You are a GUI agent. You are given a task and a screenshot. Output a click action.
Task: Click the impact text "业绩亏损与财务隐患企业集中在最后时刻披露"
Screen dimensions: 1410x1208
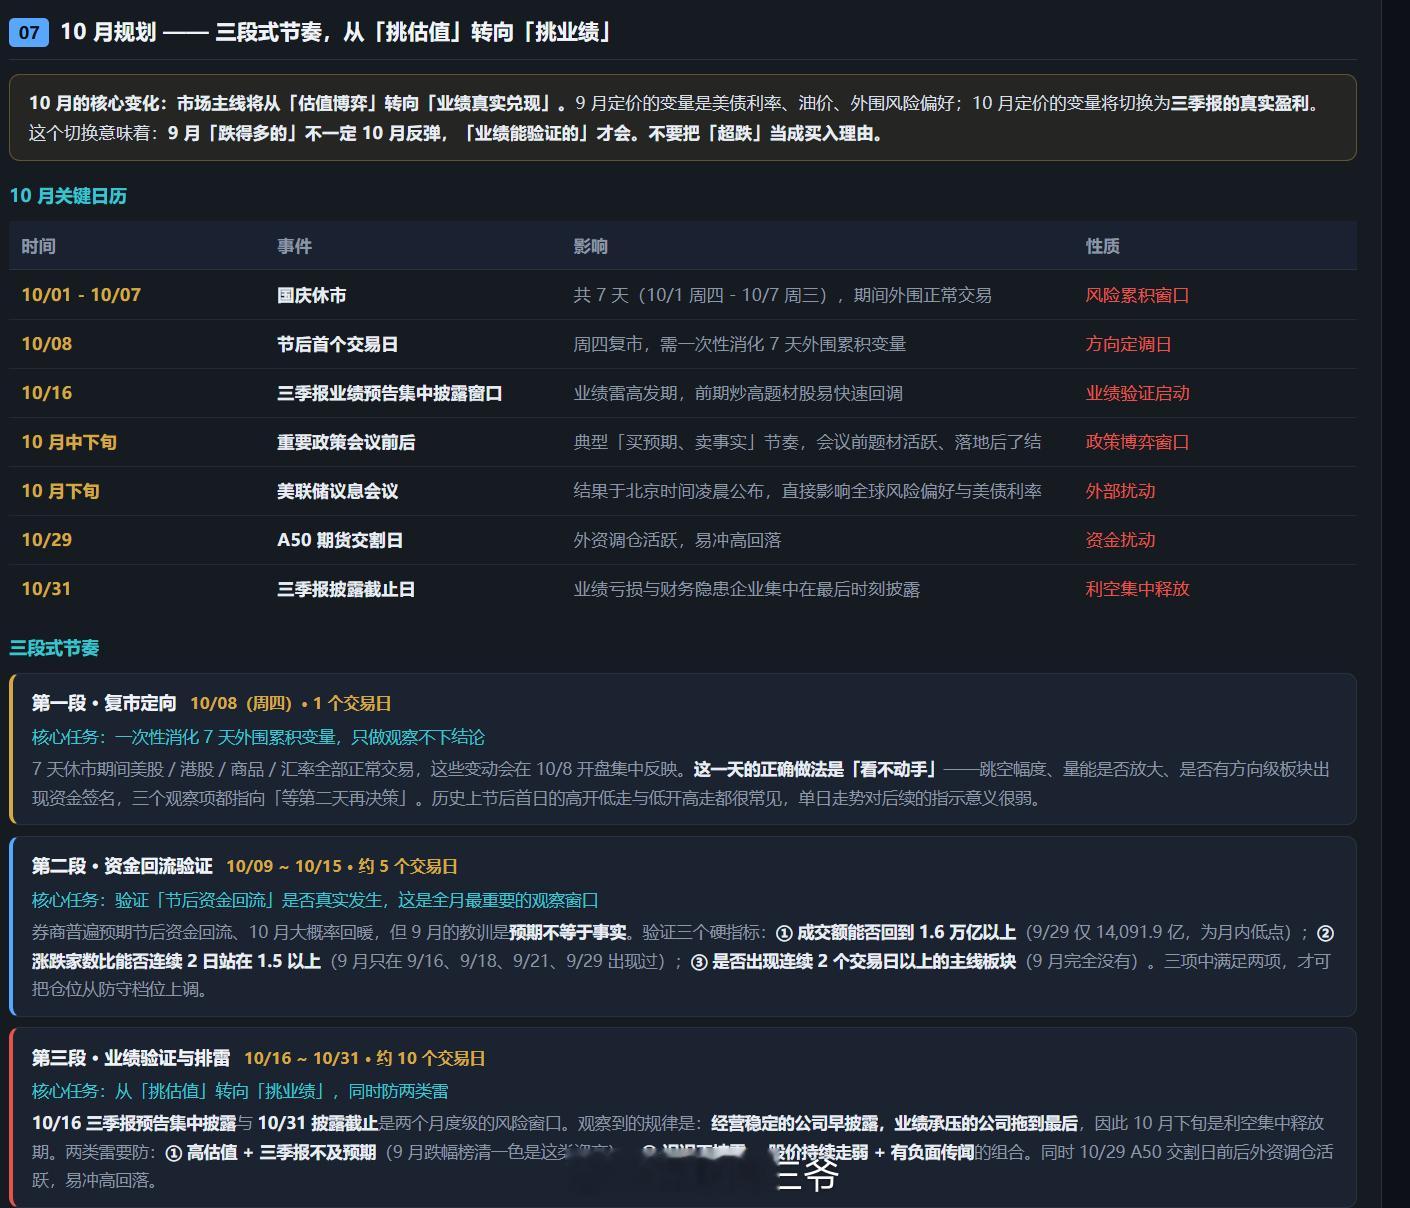(747, 589)
